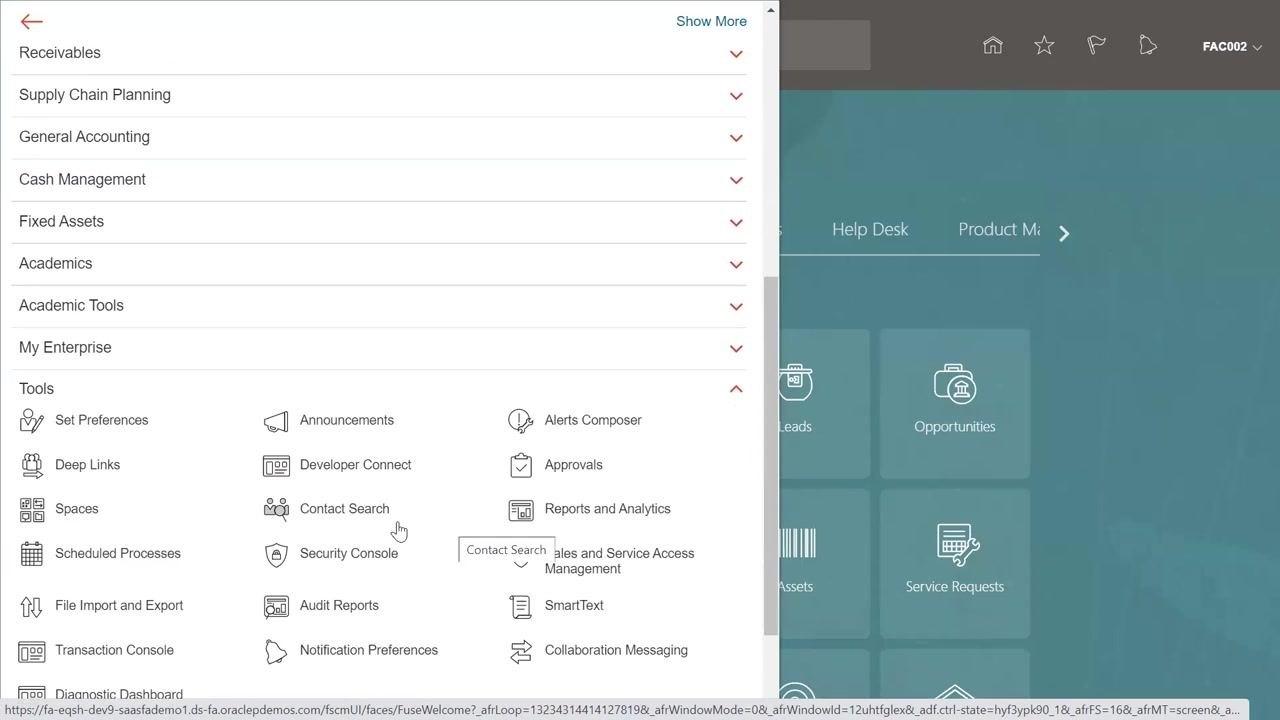Open Transaction Console icon

click(32, 651)
